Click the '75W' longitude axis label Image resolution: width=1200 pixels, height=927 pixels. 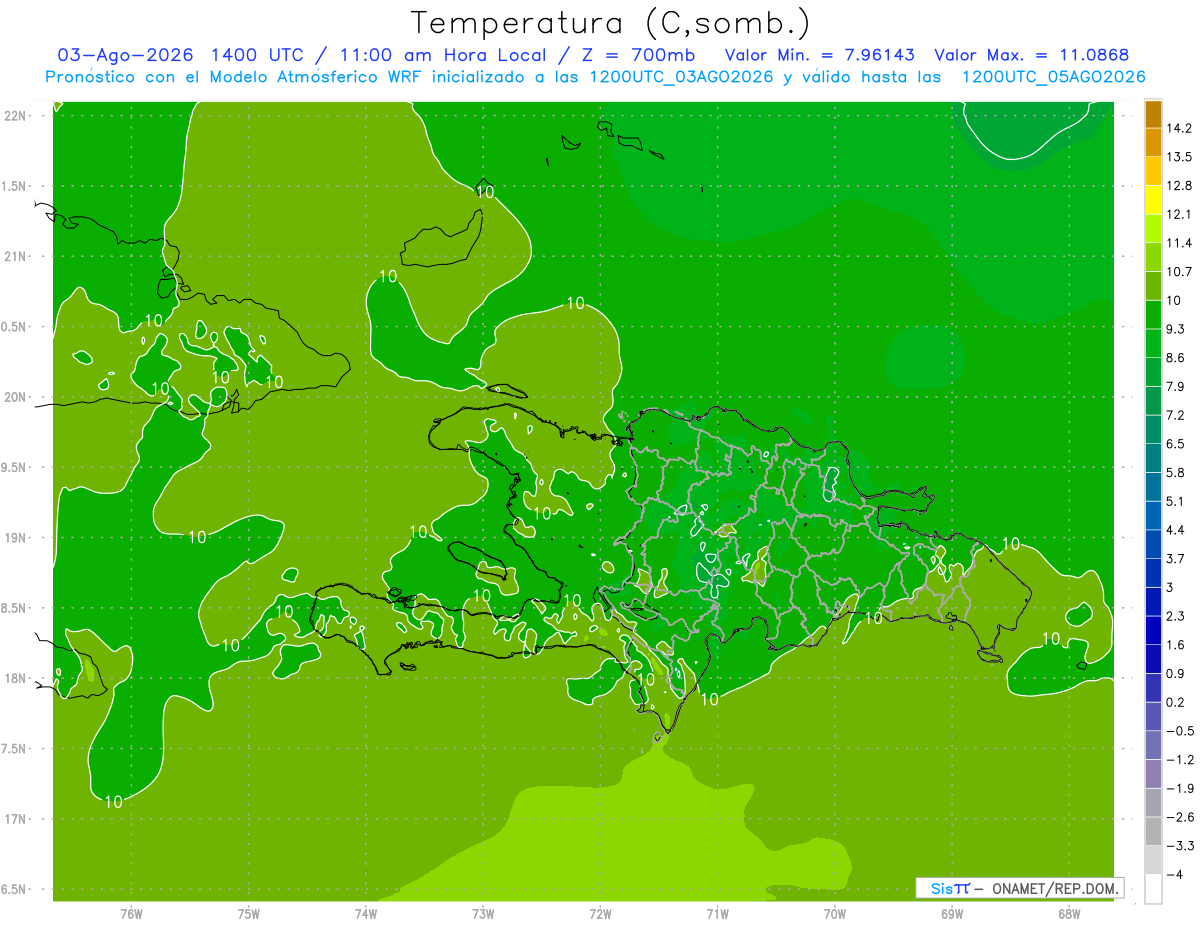pos(249,913)
